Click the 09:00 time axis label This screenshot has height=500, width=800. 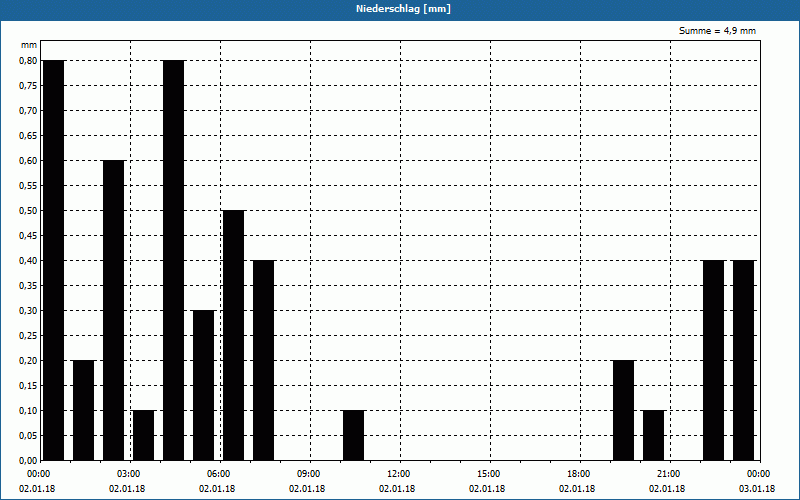[308, 474]
